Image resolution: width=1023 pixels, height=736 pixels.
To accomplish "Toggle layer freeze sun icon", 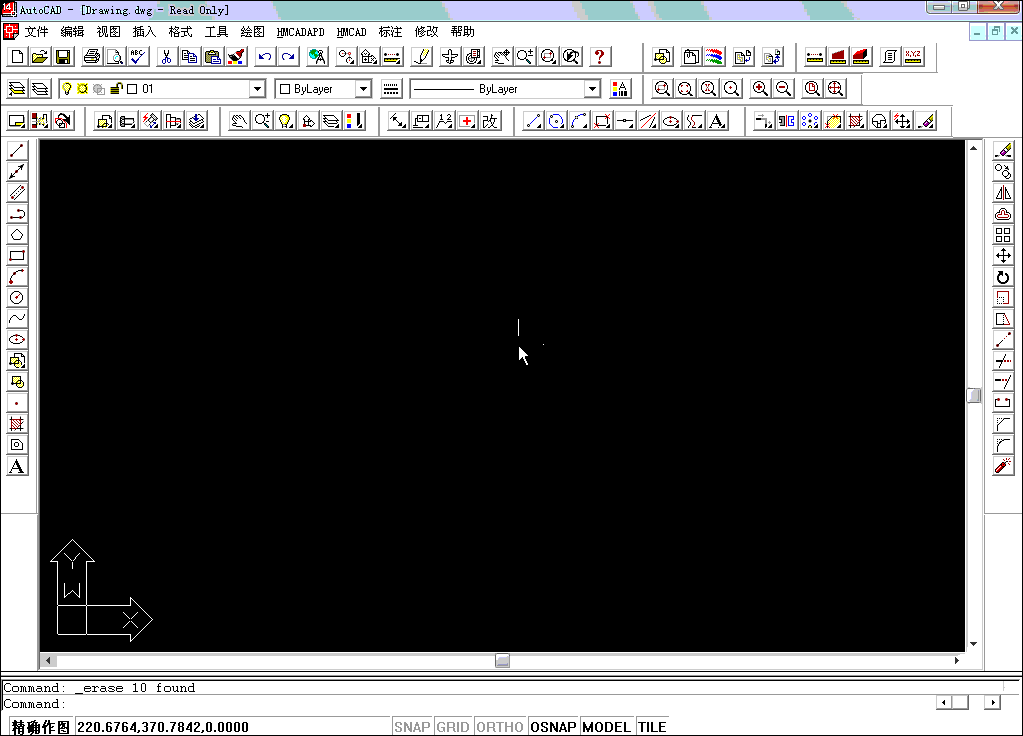I will click(83, 89).
